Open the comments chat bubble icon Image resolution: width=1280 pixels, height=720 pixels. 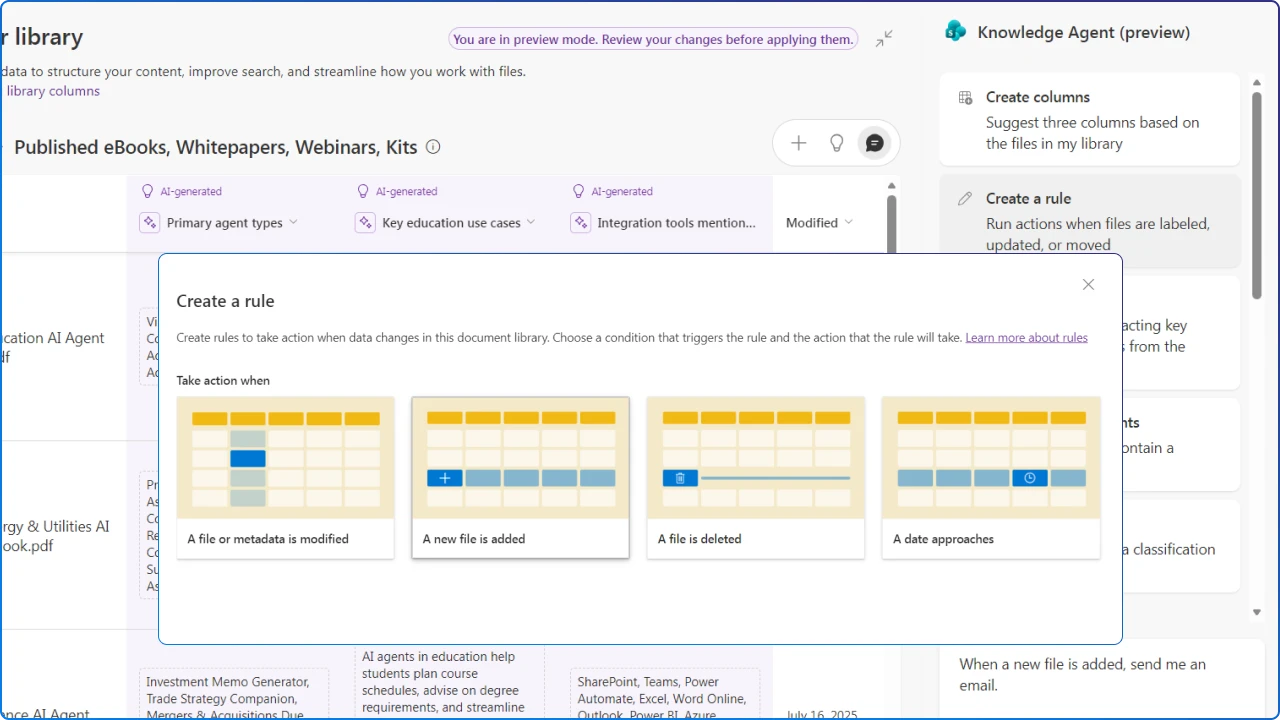(x=874, y=143)
